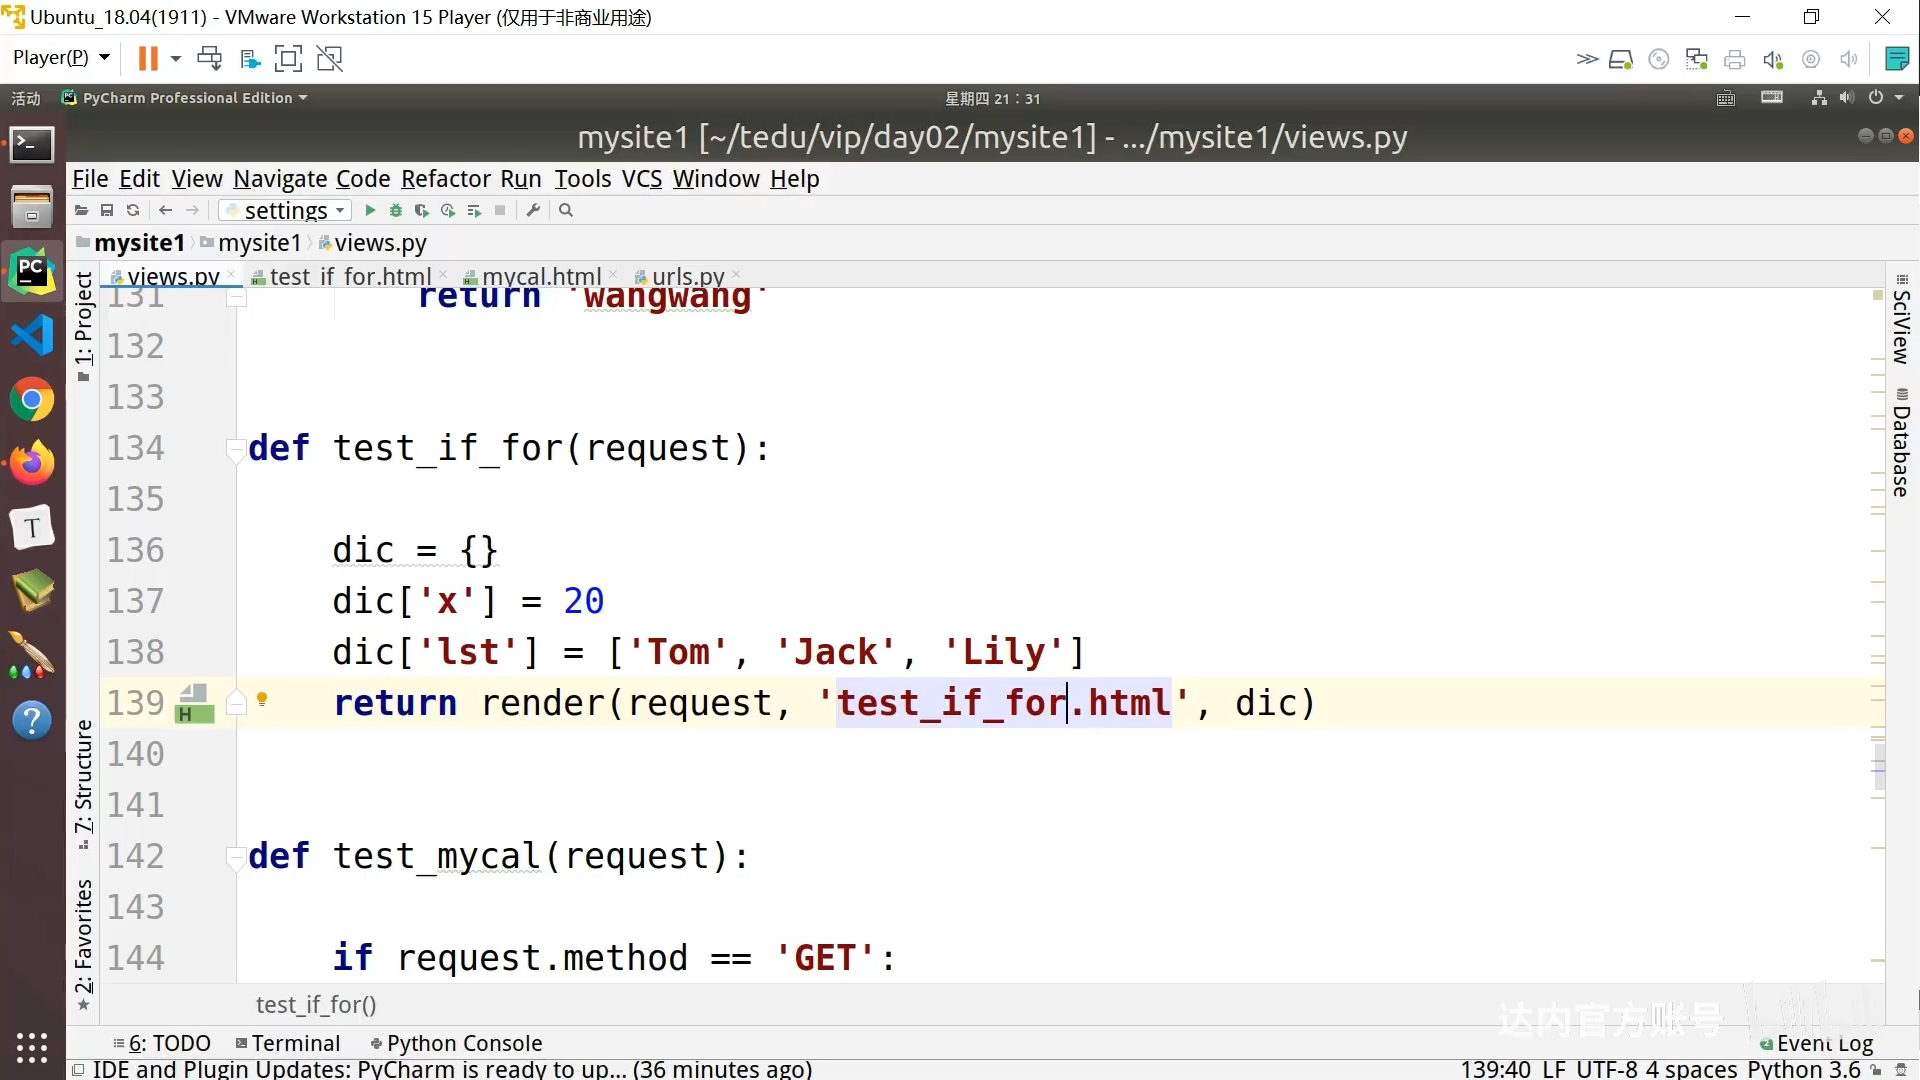Open the Refactor menu
1920x1080 pixels.
(x=446, y=179)
